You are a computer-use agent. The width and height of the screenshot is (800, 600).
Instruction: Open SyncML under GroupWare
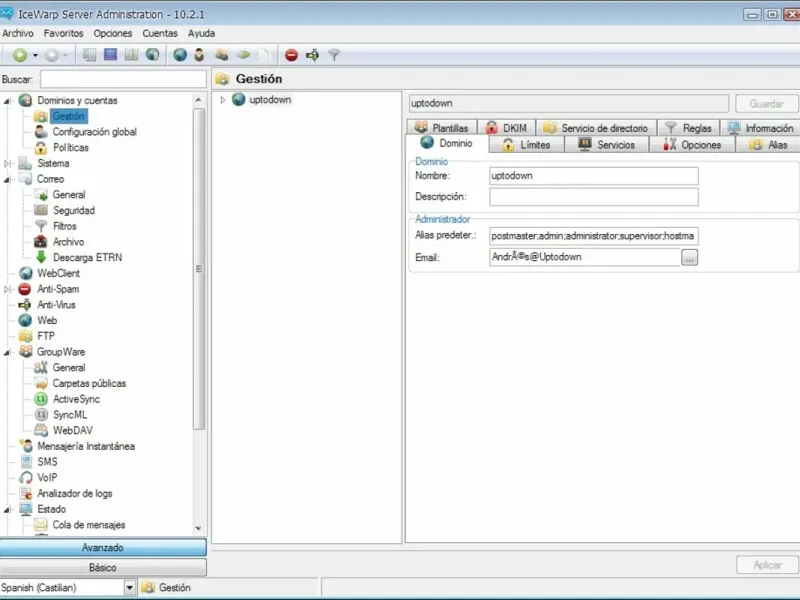coord(70,415)
